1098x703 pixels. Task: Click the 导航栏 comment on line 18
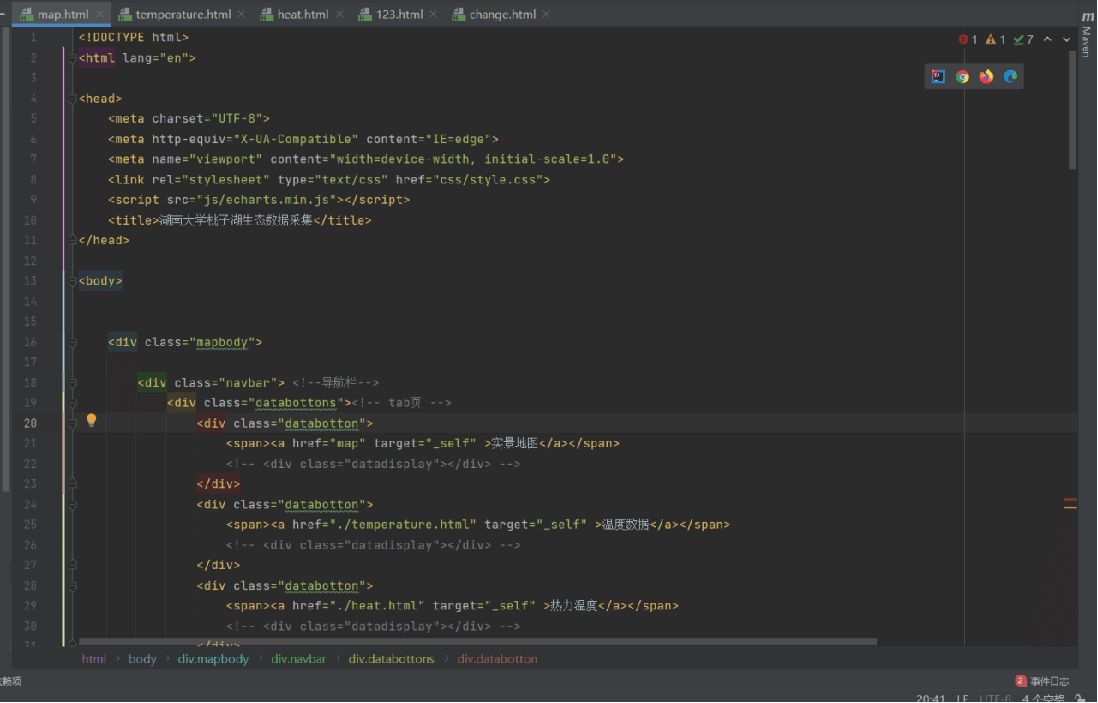pyautogui.click(x=335, y=383)
